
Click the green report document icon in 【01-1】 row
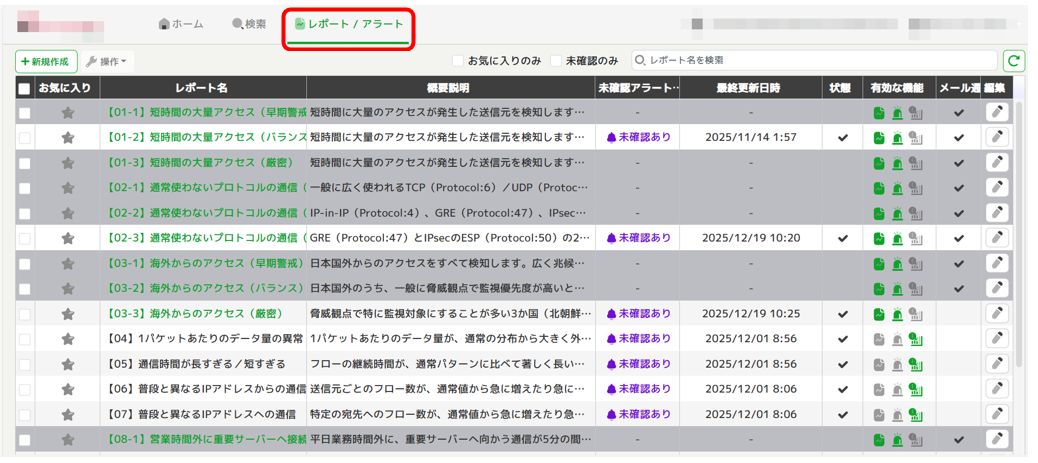coord(879,113)
